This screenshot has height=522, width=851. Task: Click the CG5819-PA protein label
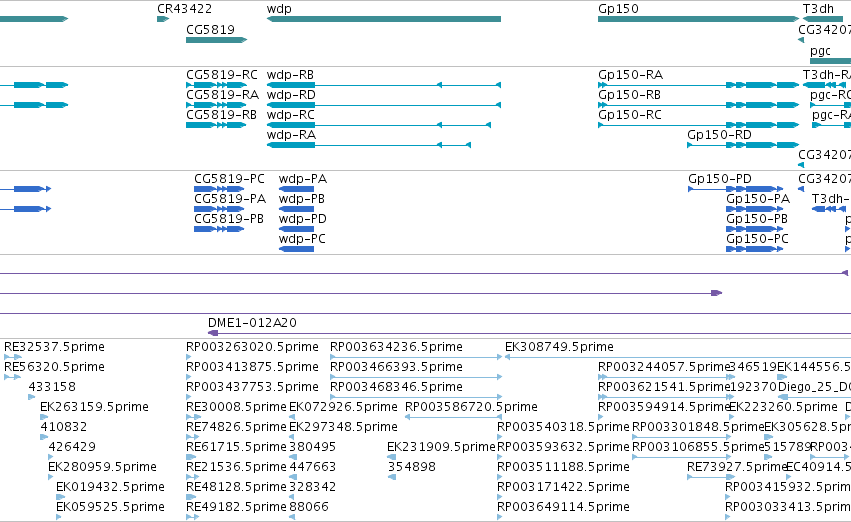pyautogui.click(x=230, y=199)
